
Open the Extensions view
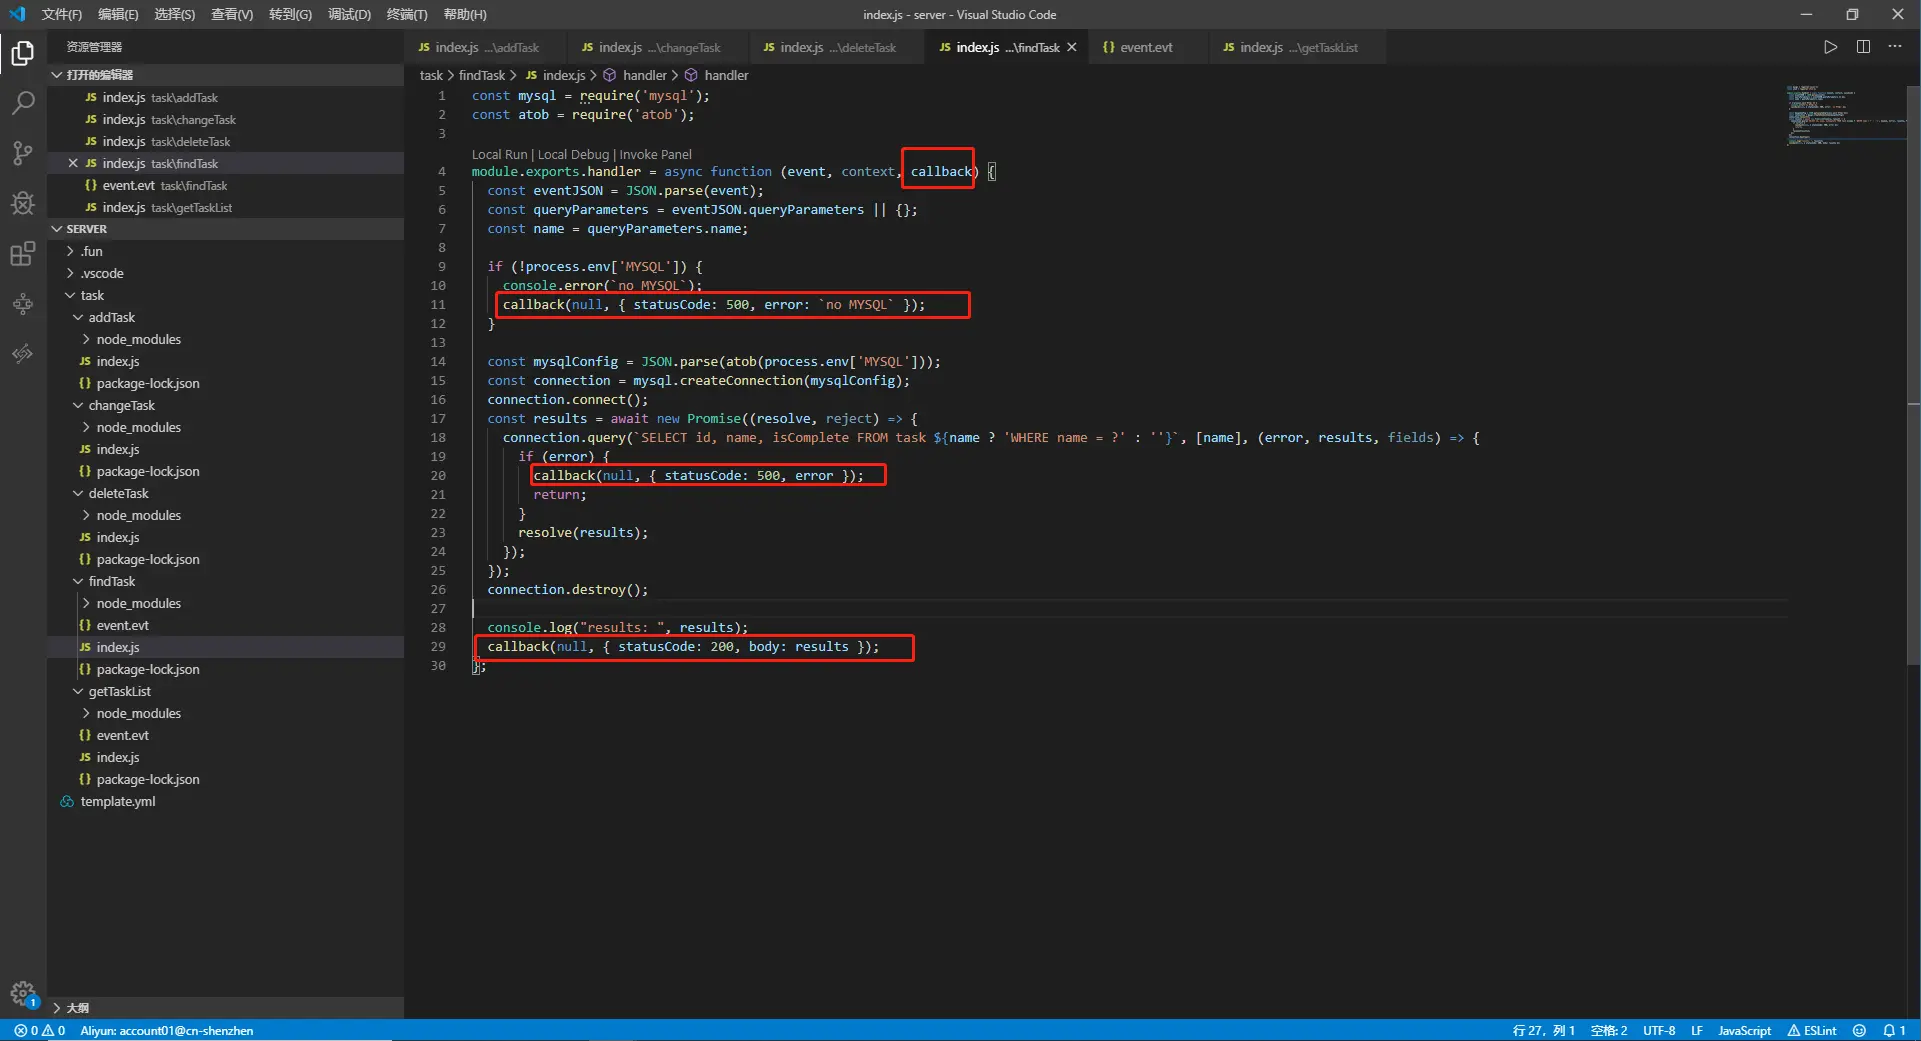(23, 254)
